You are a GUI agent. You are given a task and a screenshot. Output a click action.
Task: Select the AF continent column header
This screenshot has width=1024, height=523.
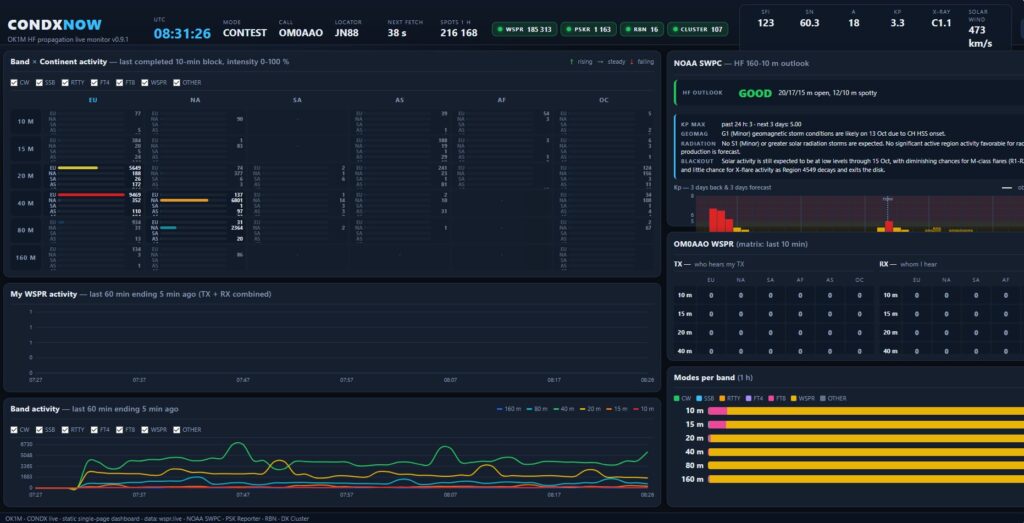coord(502,100)
